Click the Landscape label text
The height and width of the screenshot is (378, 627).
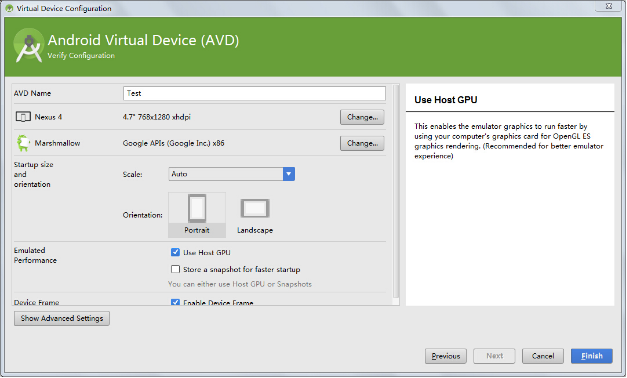(x=255, y=230)
